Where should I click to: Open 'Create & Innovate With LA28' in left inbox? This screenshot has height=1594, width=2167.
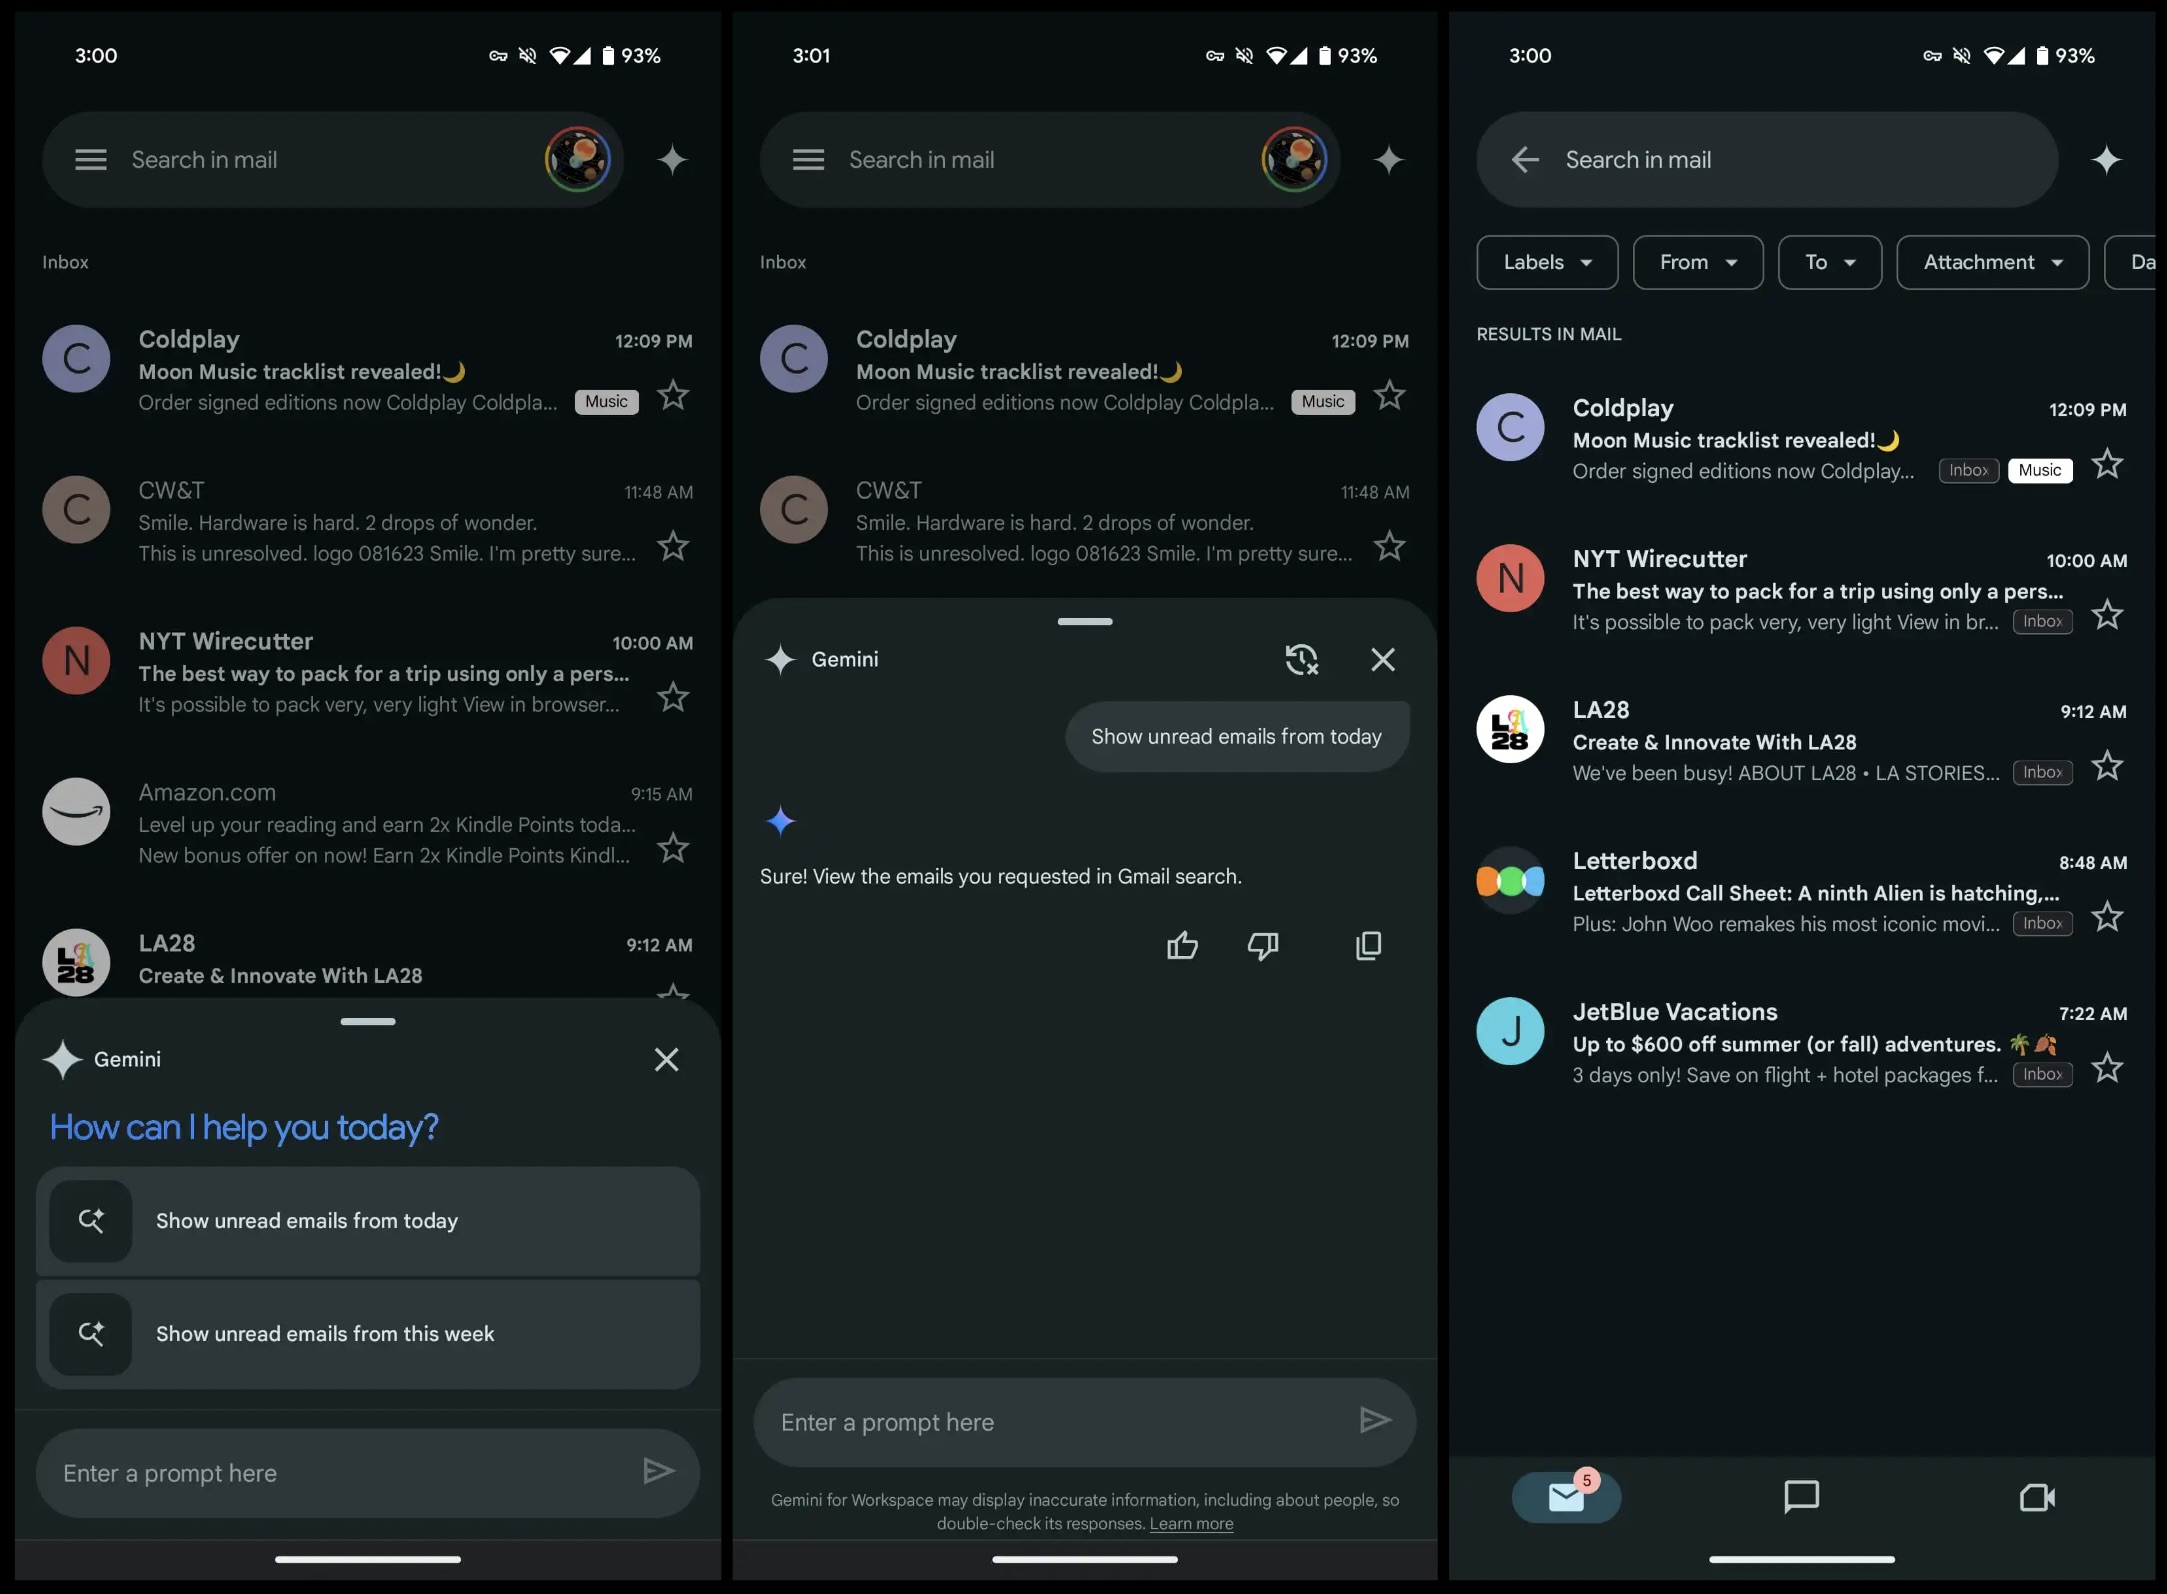[281, 976]
